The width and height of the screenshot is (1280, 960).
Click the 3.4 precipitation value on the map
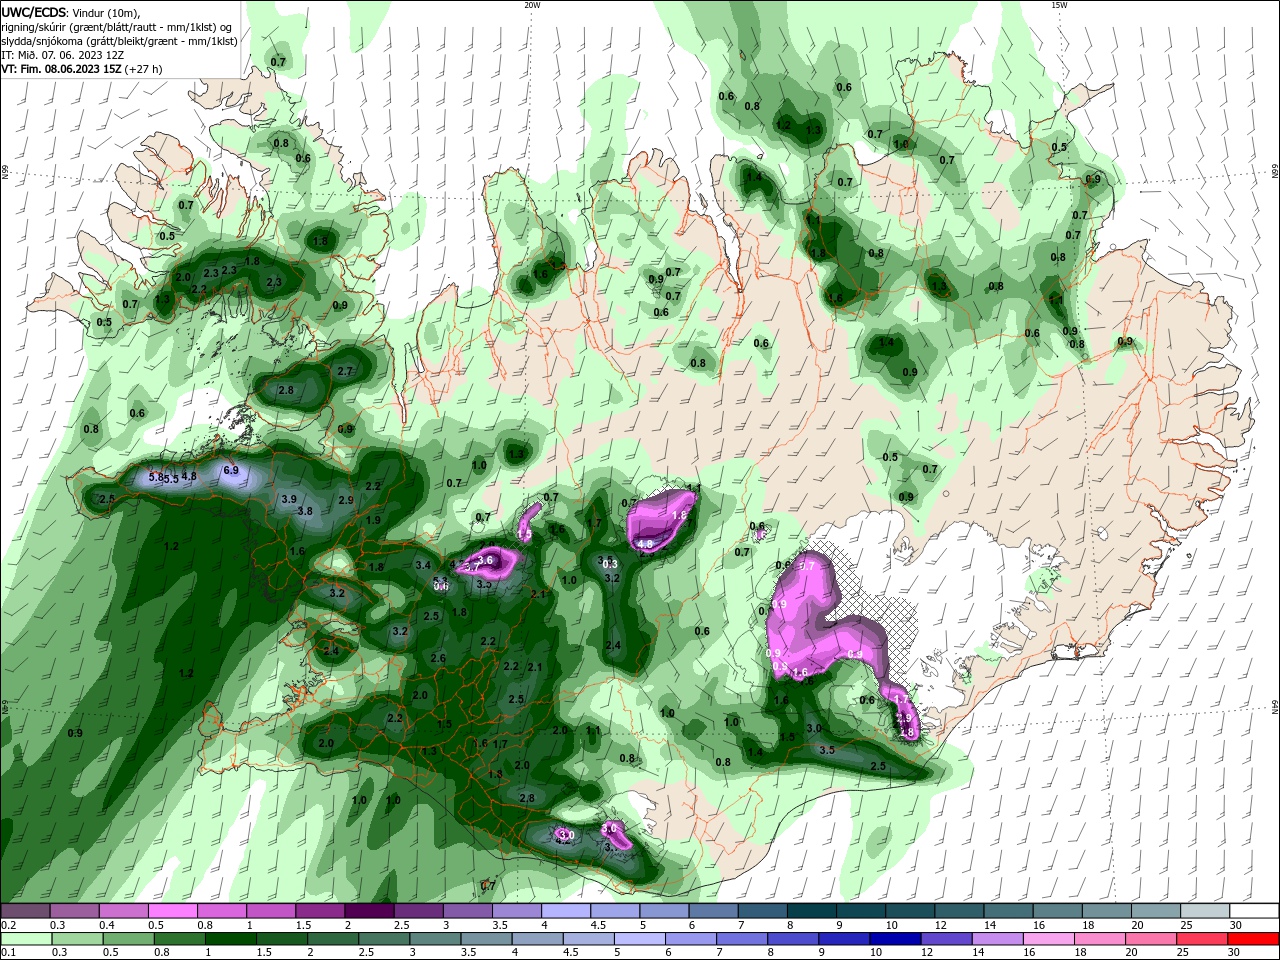coord(423,566)
